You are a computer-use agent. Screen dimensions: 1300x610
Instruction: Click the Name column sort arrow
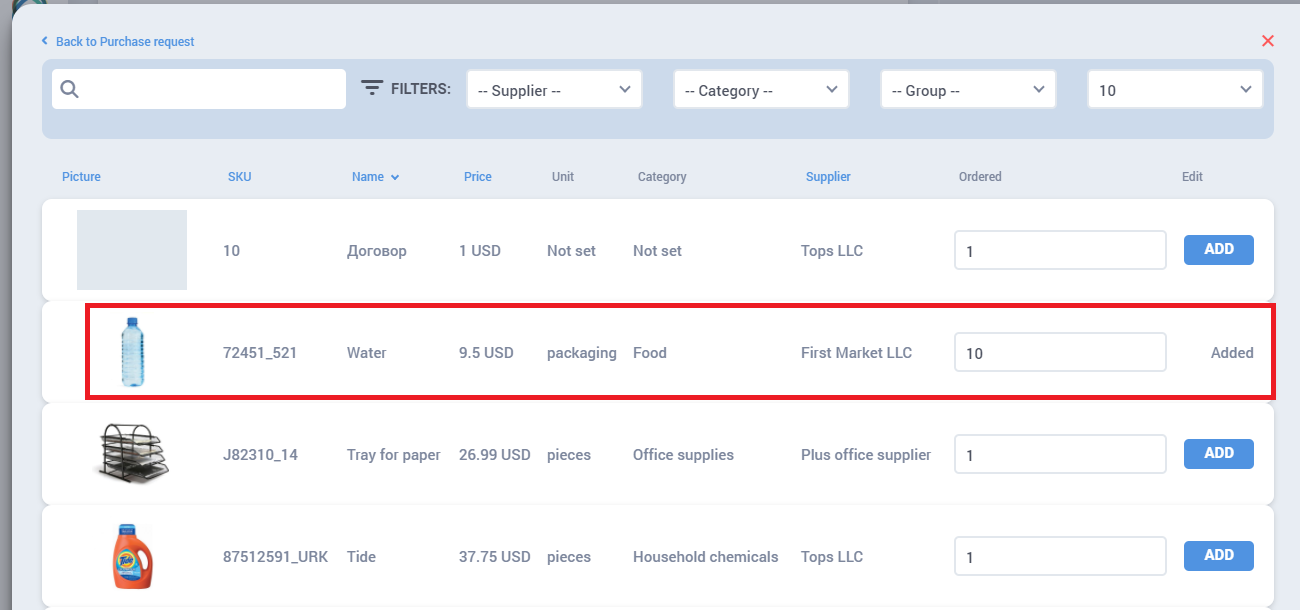click(x=395, y=177)
